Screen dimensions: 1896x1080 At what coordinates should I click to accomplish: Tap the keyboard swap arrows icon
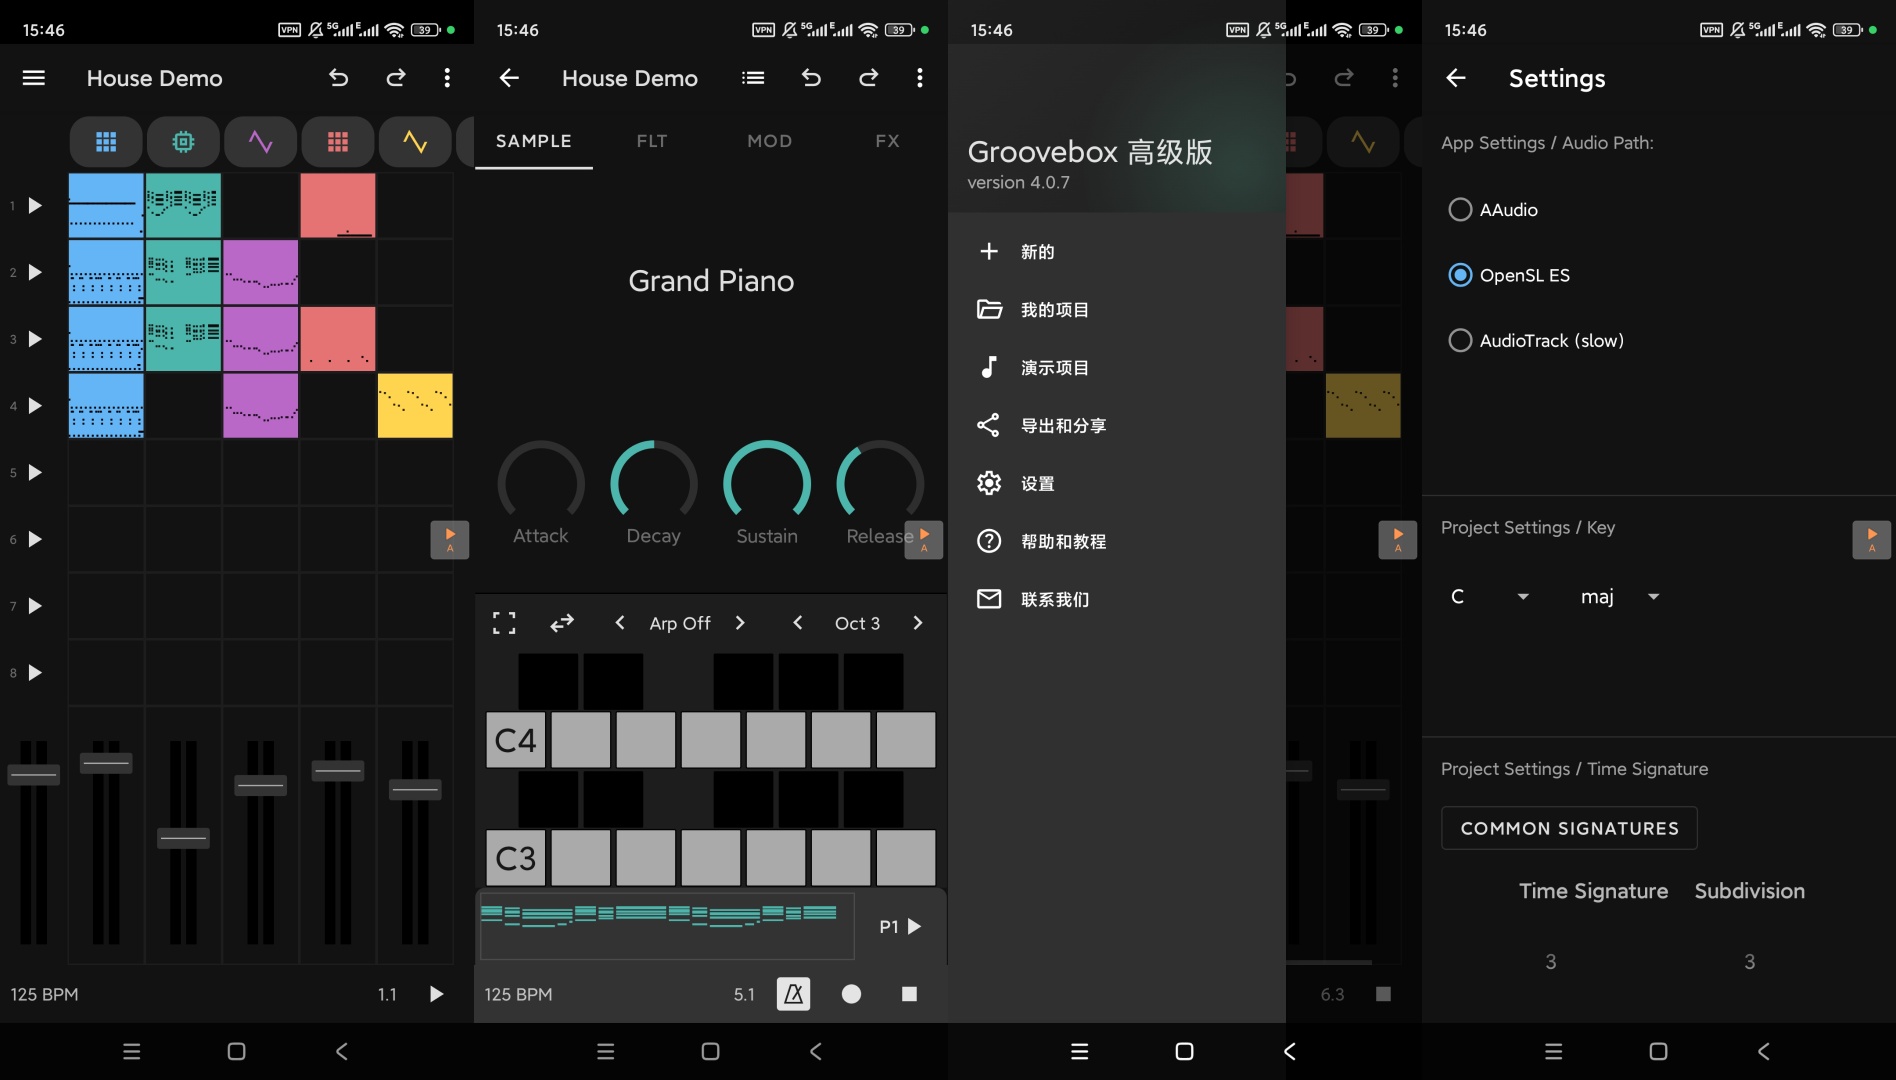(562, 622)
